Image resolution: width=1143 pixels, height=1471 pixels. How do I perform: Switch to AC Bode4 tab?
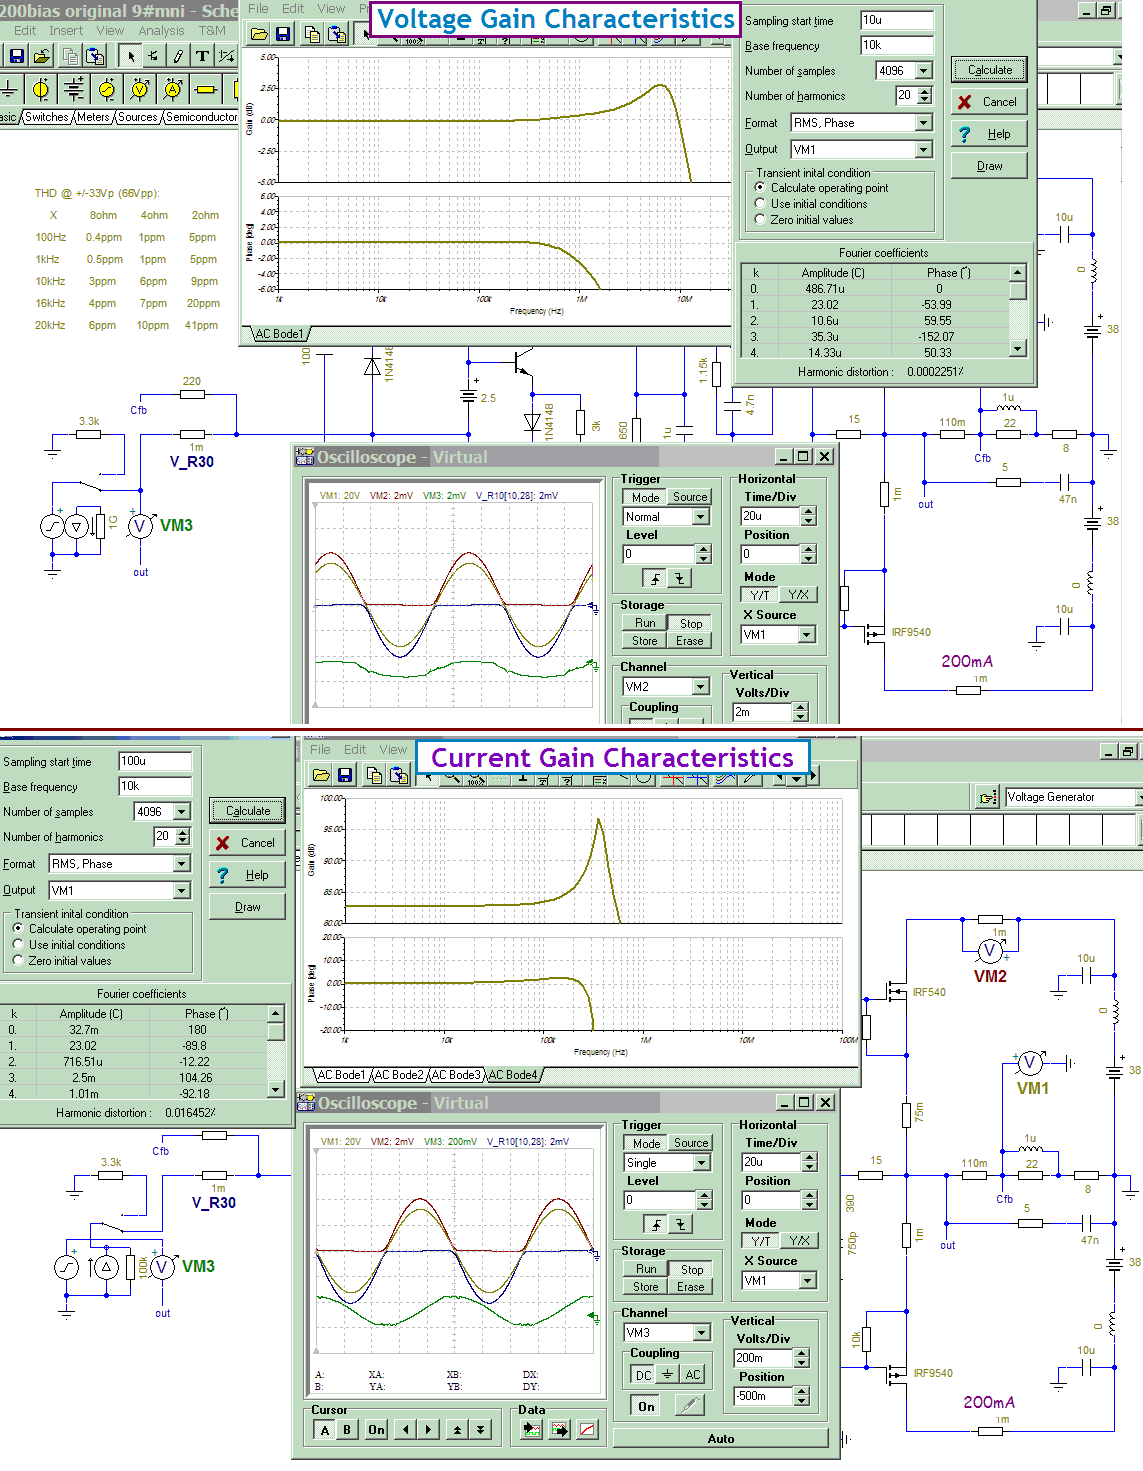(x=513, y=1075)
